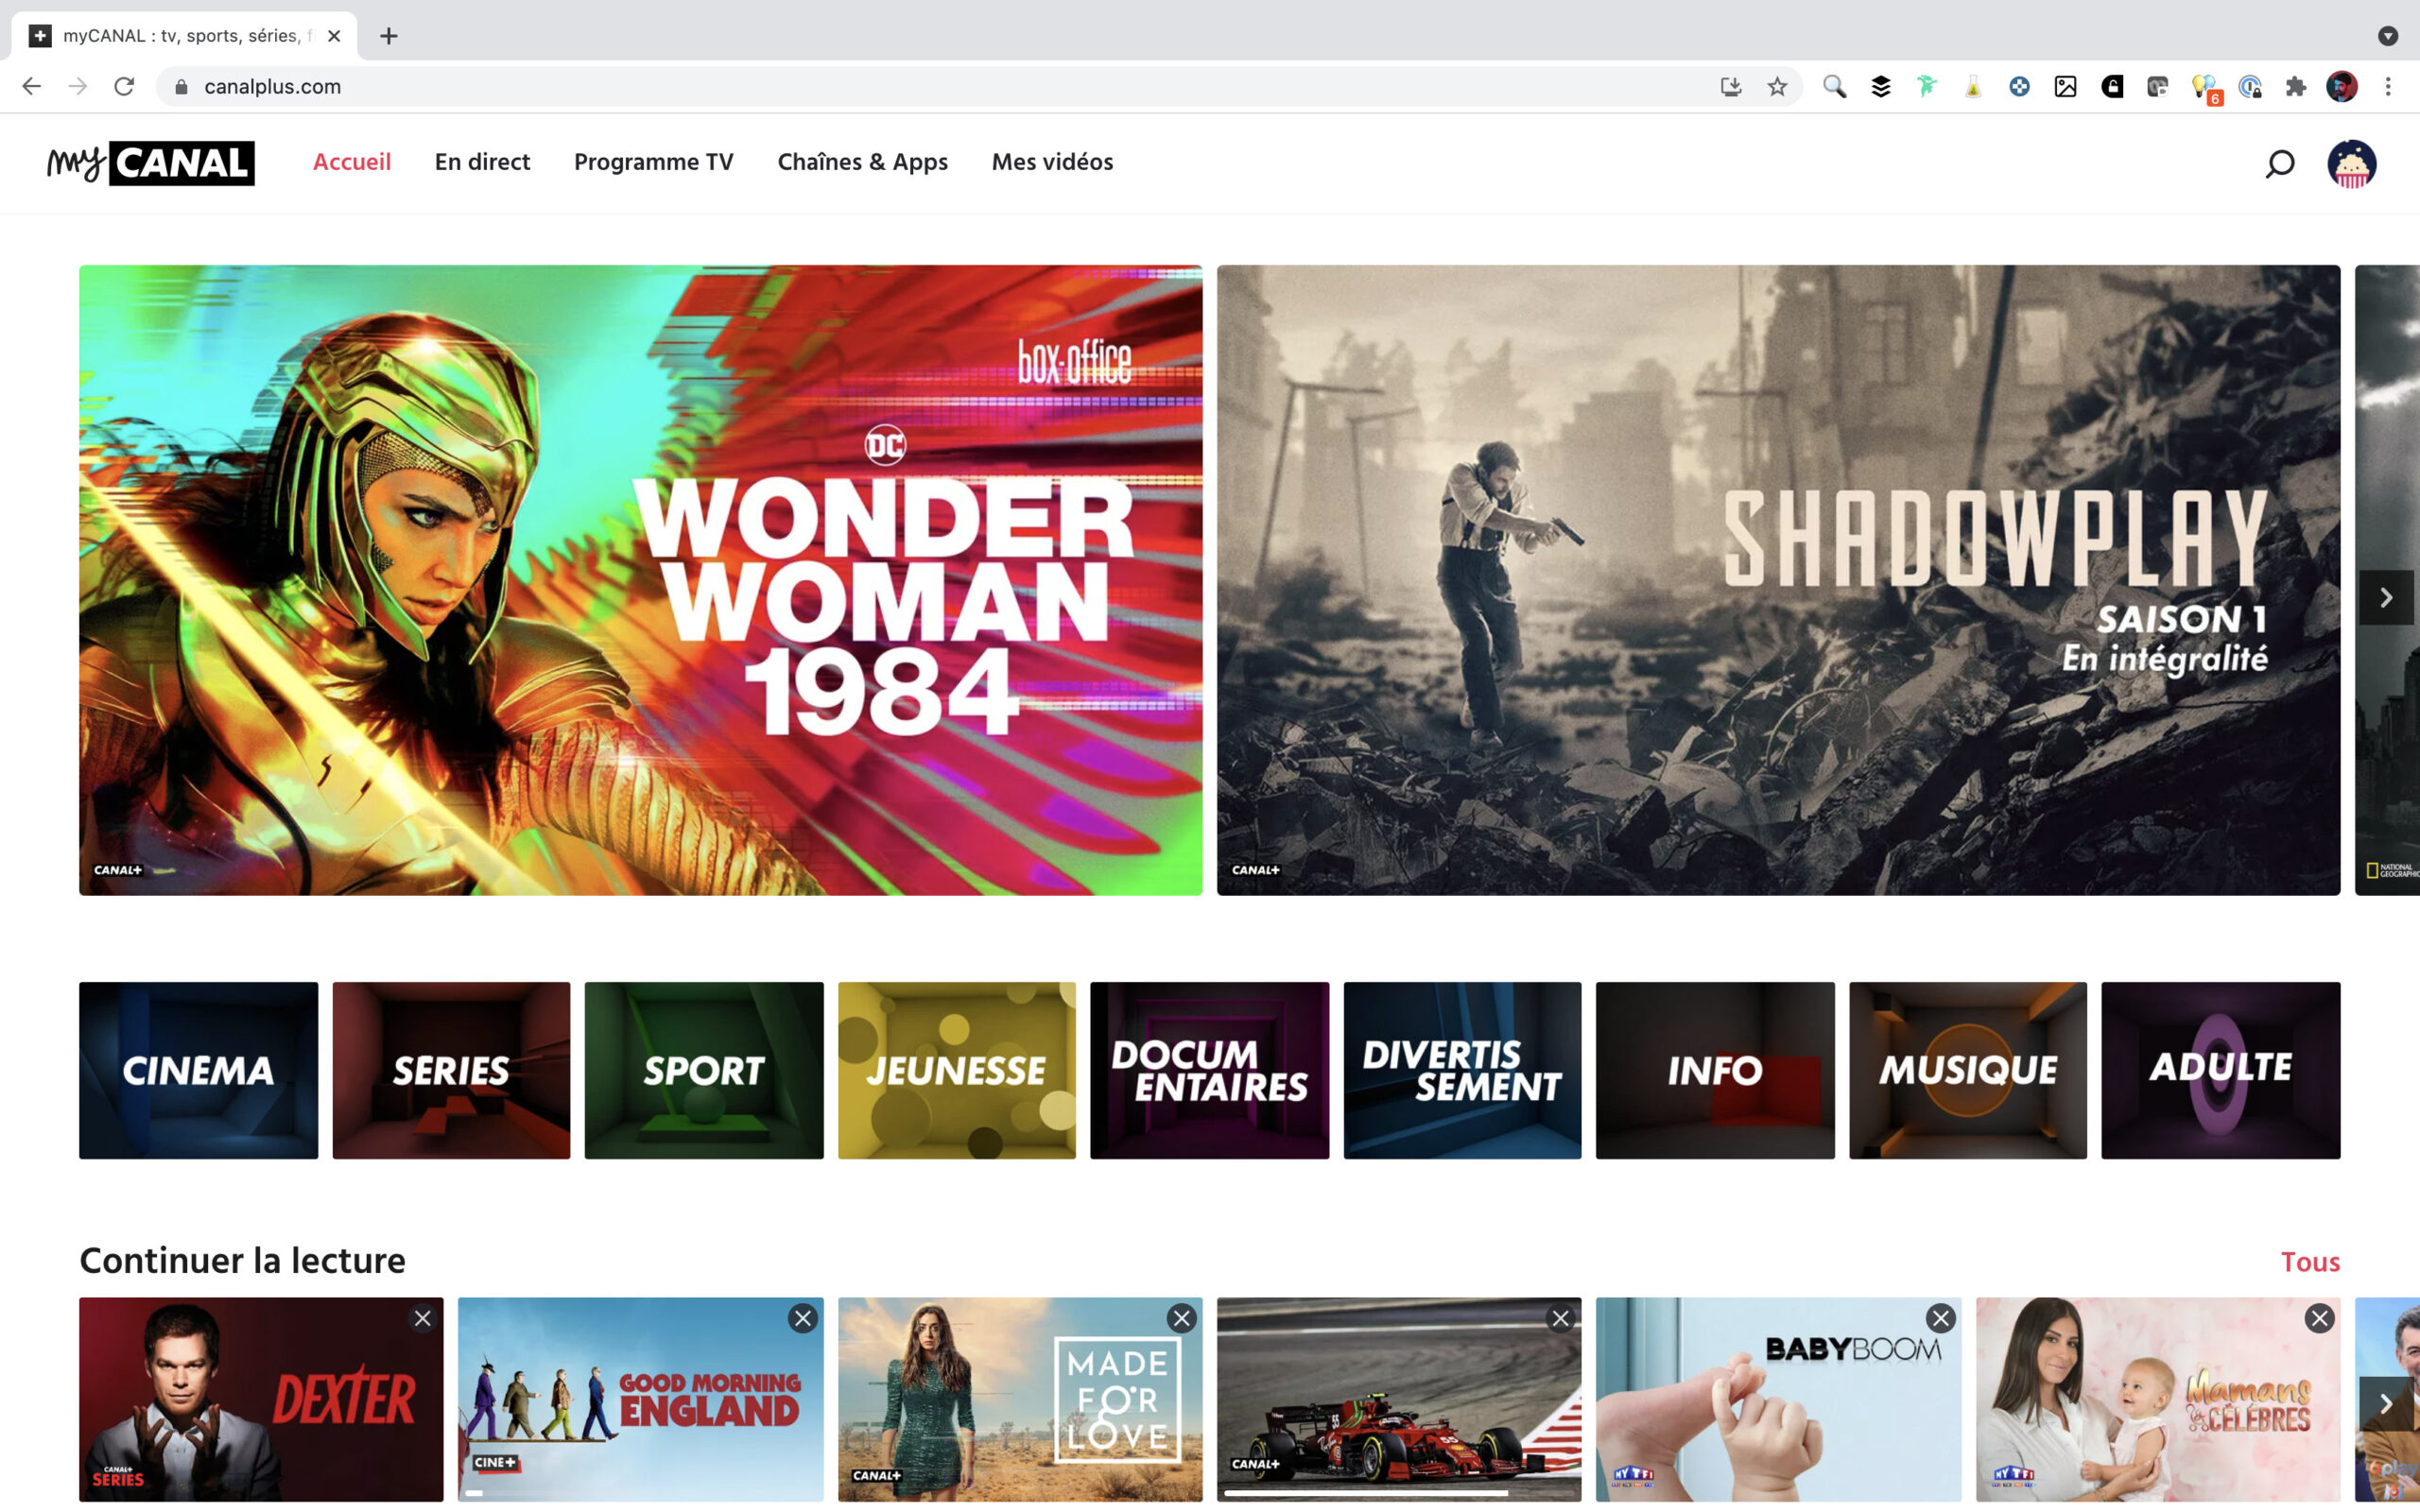Open the Chrome extensions puzzle icon
The width and height of the screenshot is (2420, 1512).
pos(2296,87)
